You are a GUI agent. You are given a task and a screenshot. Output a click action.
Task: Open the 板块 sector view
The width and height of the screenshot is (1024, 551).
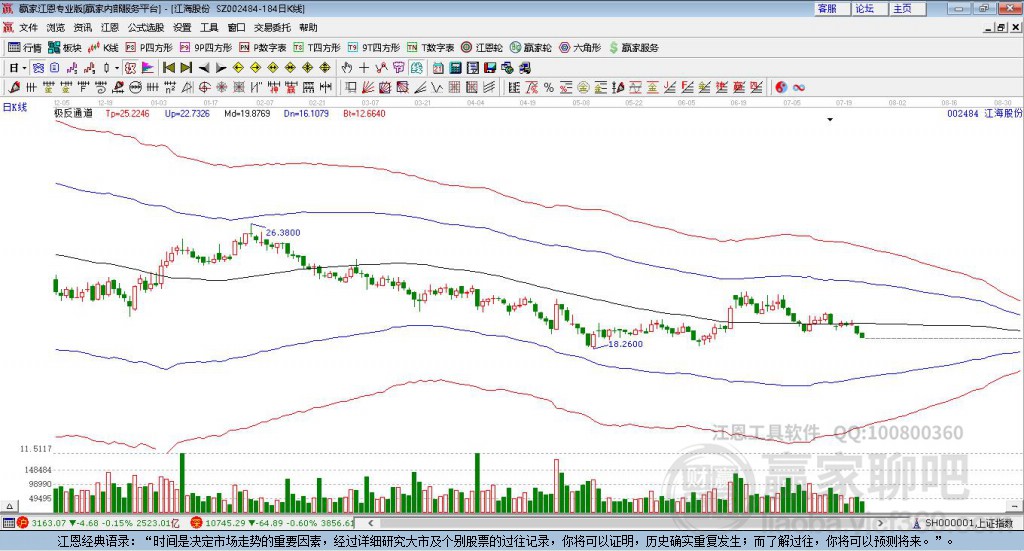click(x=65, y=48)
